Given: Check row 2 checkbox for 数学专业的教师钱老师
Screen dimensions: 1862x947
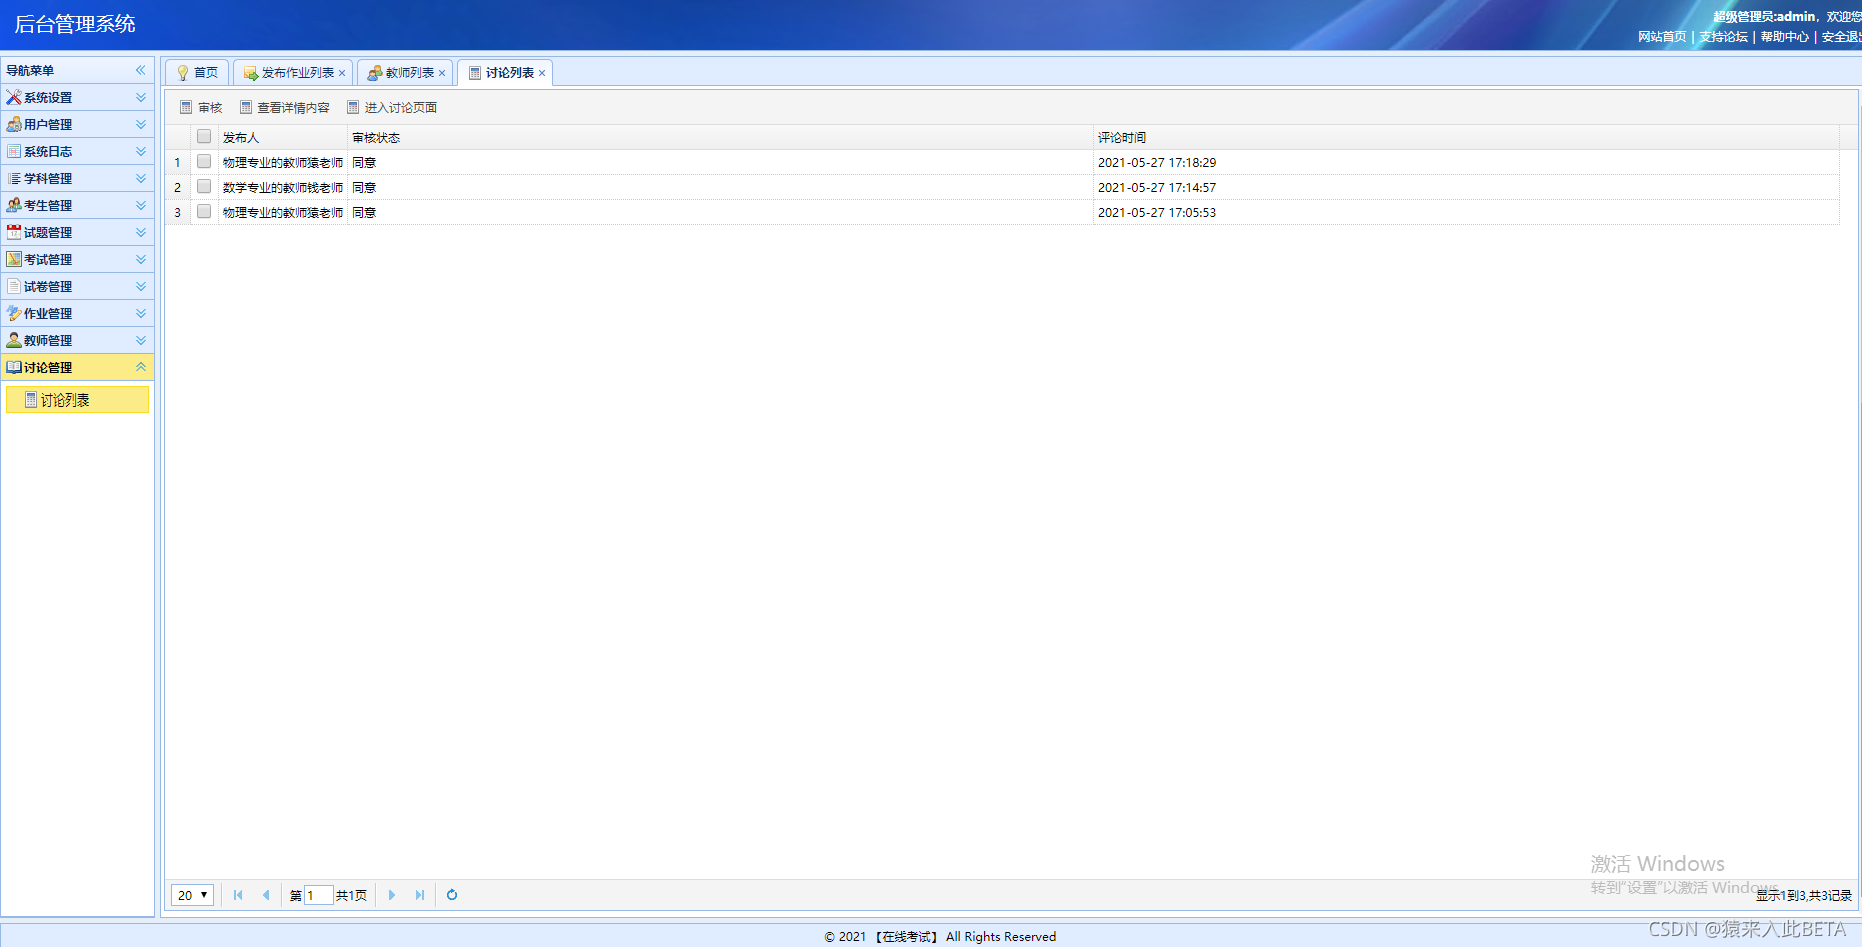Looking at the screenshot, I should click(204, 187).
